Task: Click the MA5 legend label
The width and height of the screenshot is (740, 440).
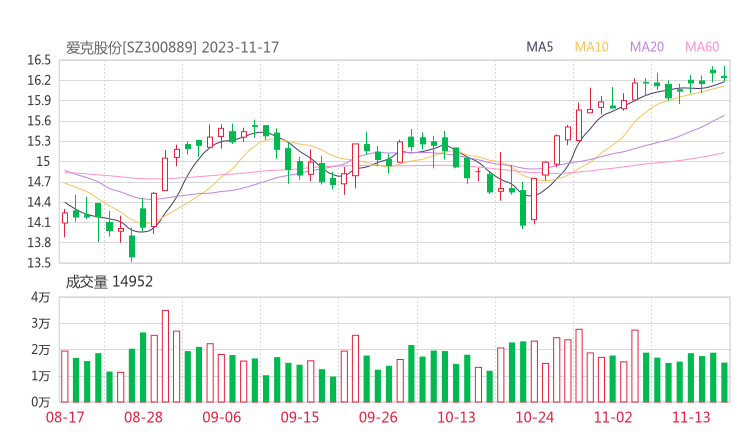Action: 539,47
